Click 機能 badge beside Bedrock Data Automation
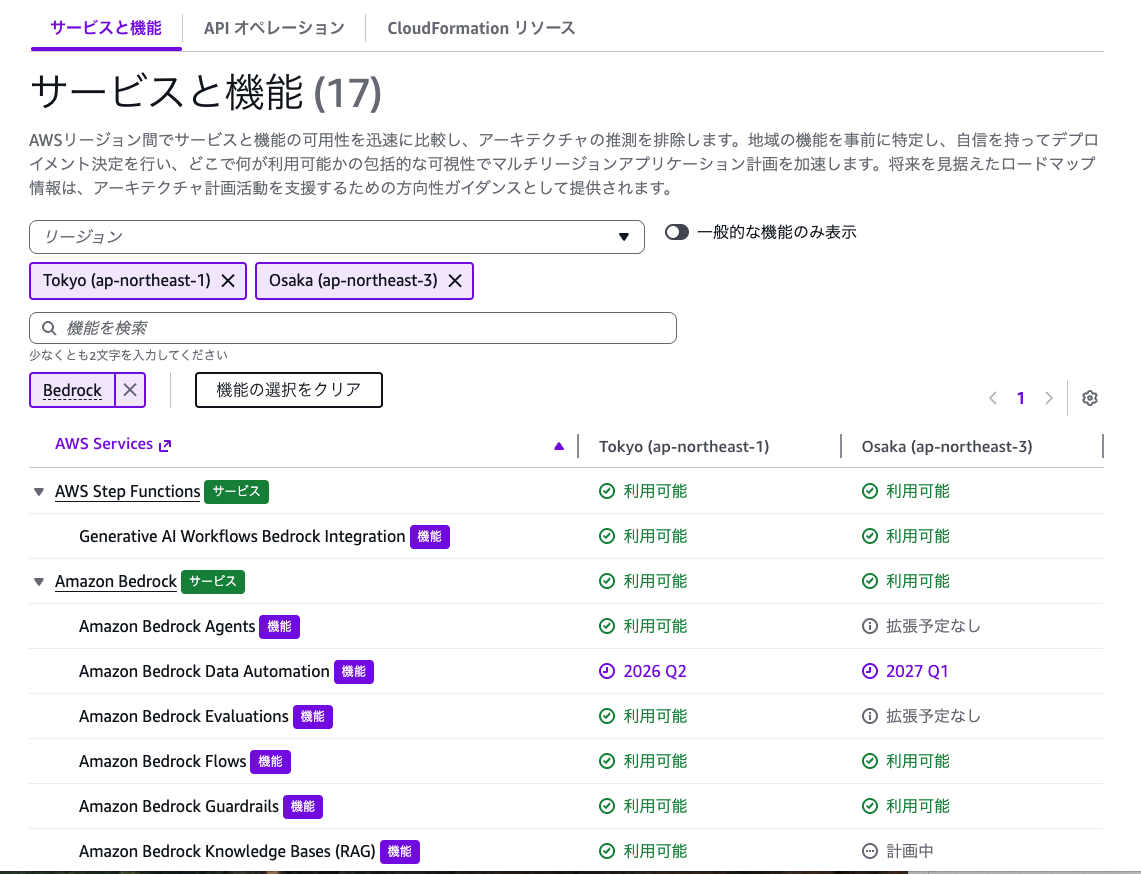This screenshot has height=874, width=1141. click(x=354, y=672)
